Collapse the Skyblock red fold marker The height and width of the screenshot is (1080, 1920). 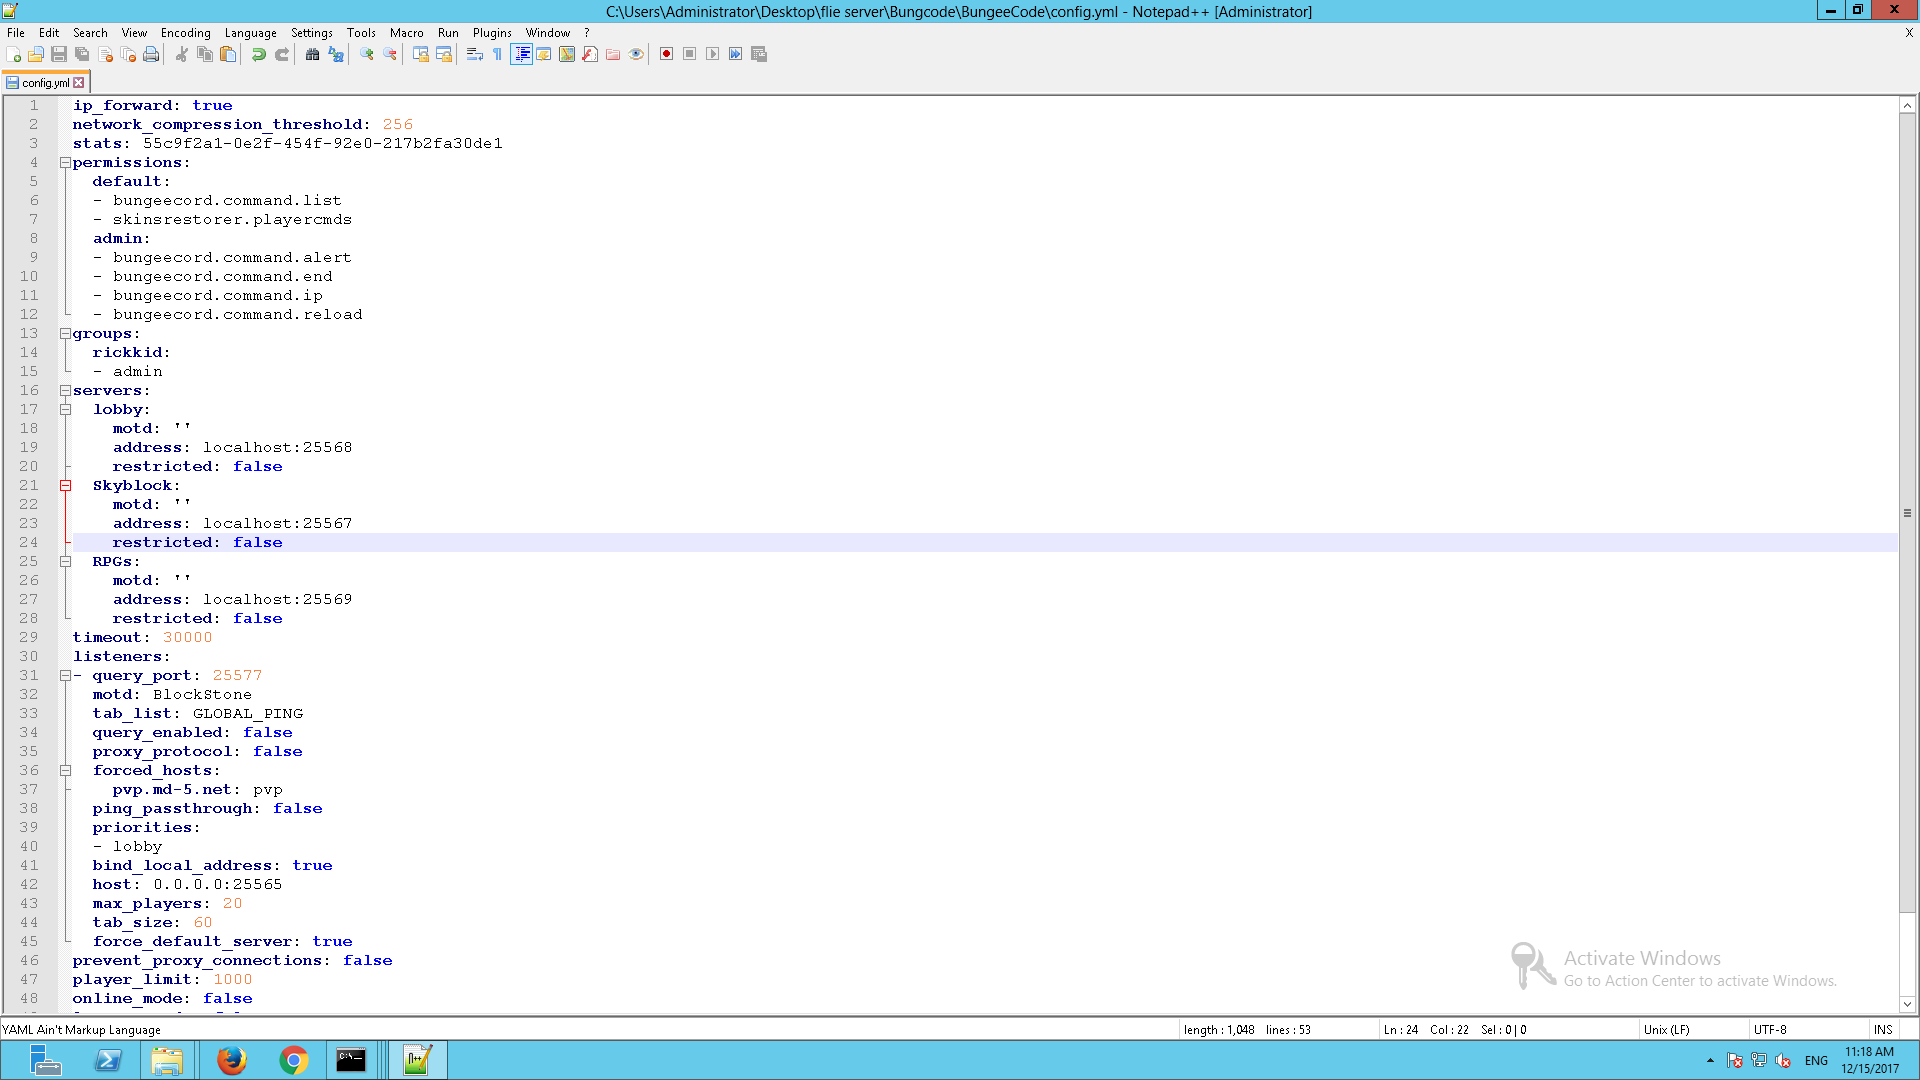click(65, 486)
